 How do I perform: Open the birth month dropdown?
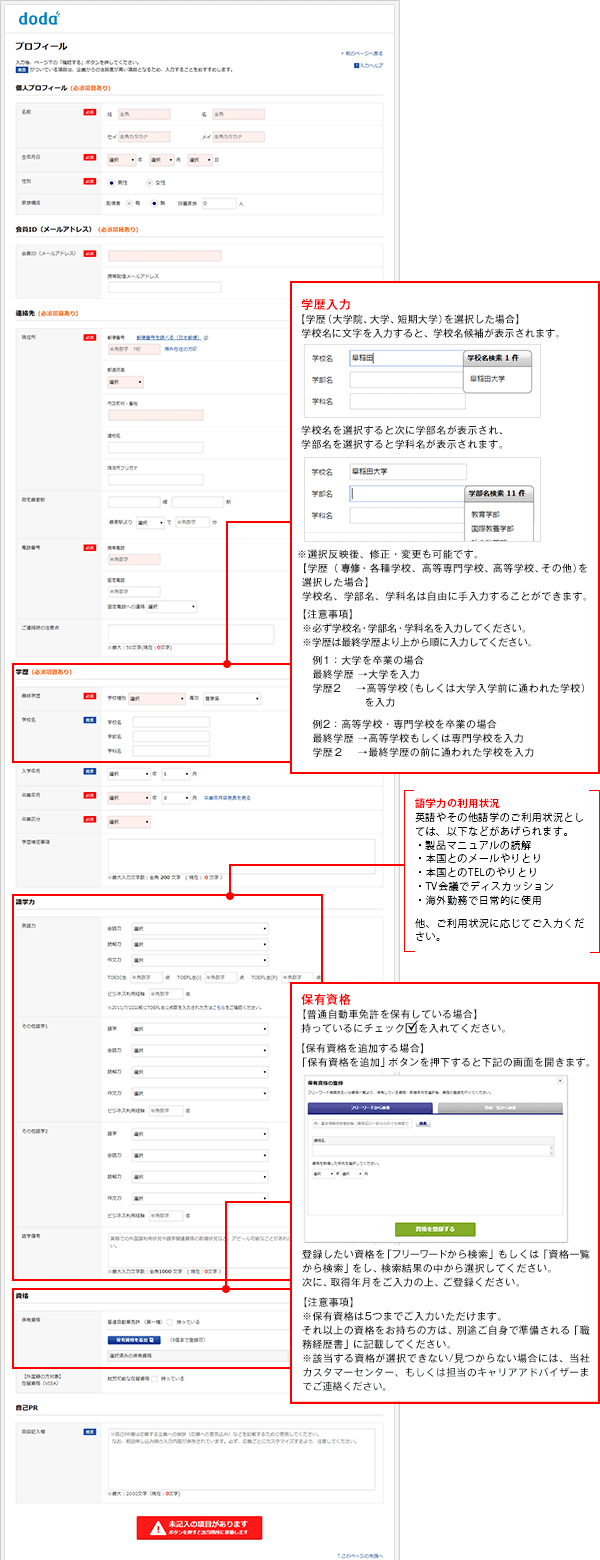tap(162, 158)
